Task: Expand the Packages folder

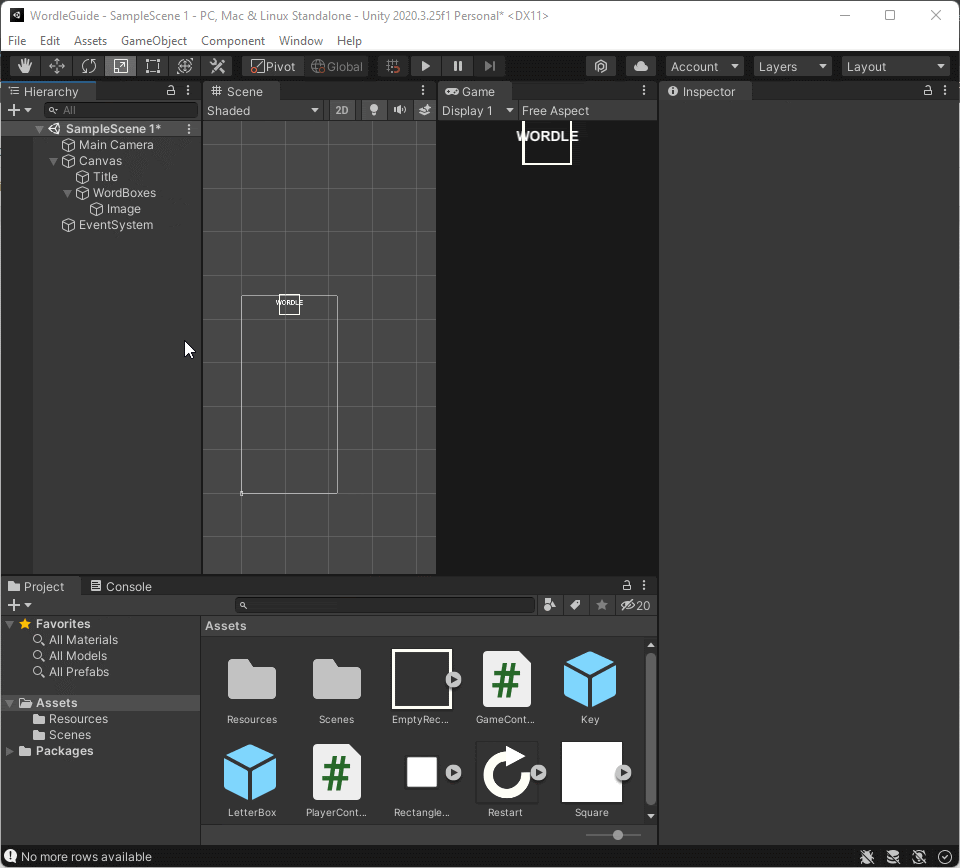Action: pyautogui.click(x=10, y=750)
